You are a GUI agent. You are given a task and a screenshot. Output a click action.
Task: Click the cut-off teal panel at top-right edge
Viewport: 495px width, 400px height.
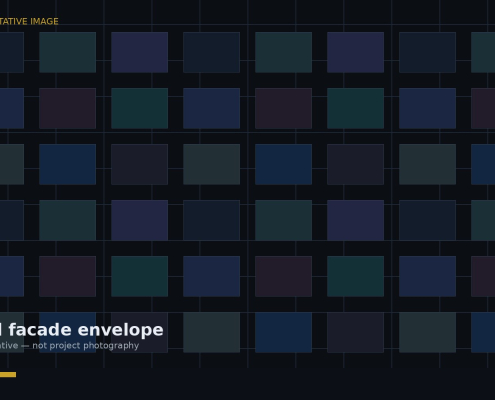tap(483, 52)
